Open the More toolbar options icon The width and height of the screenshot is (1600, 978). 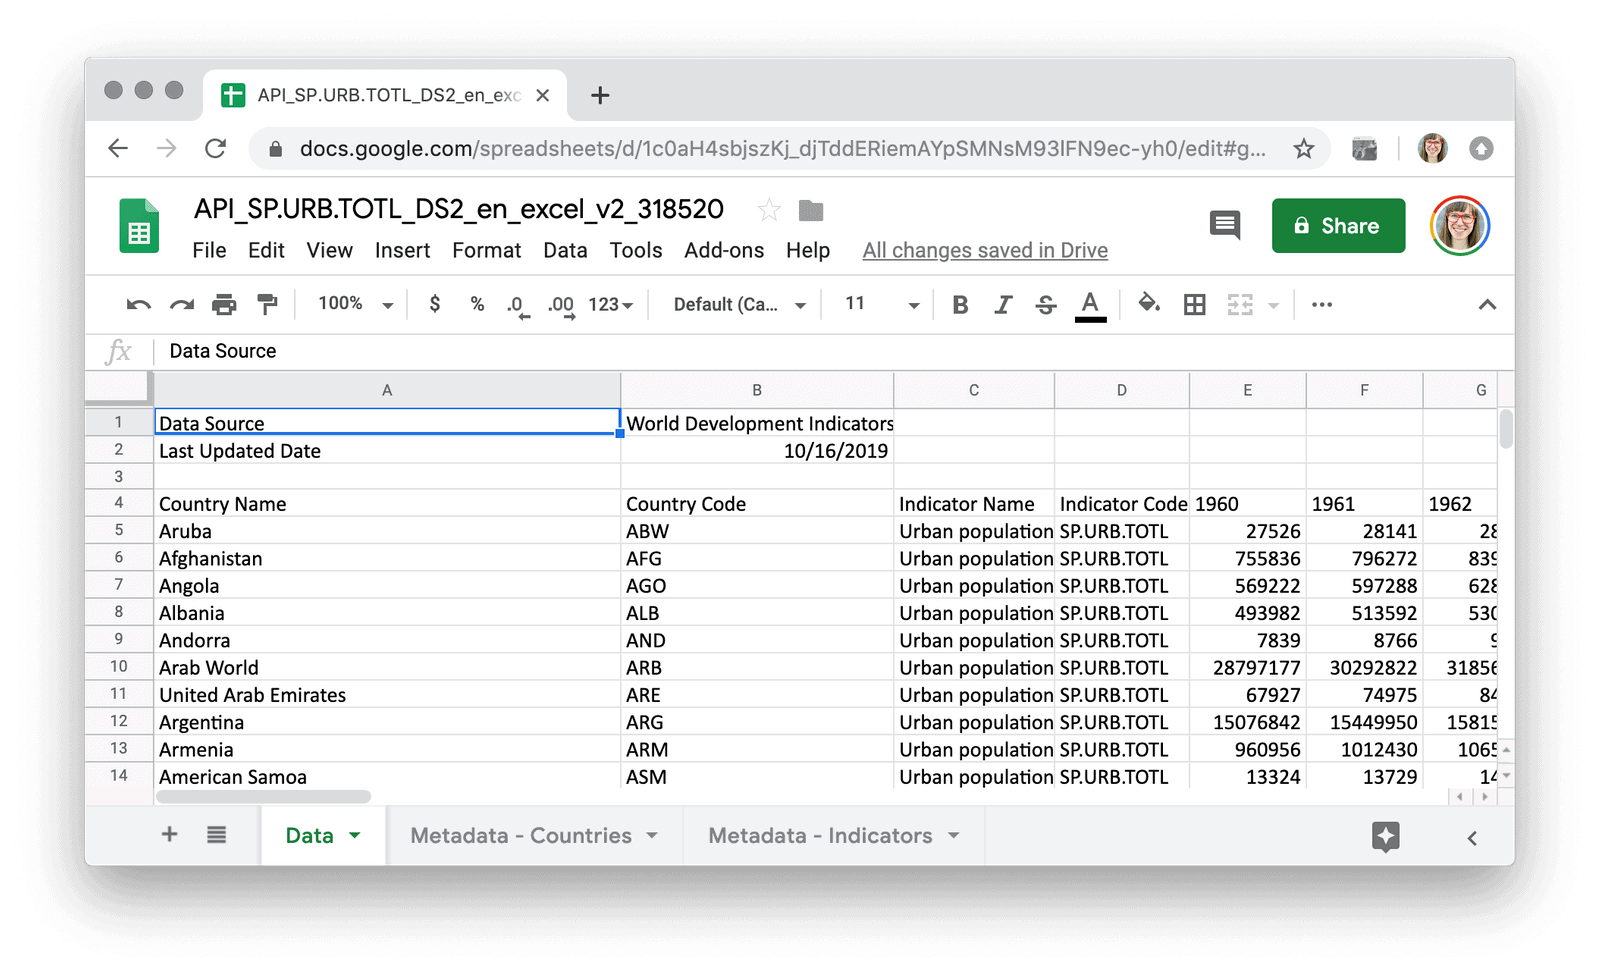[1321, 305]
